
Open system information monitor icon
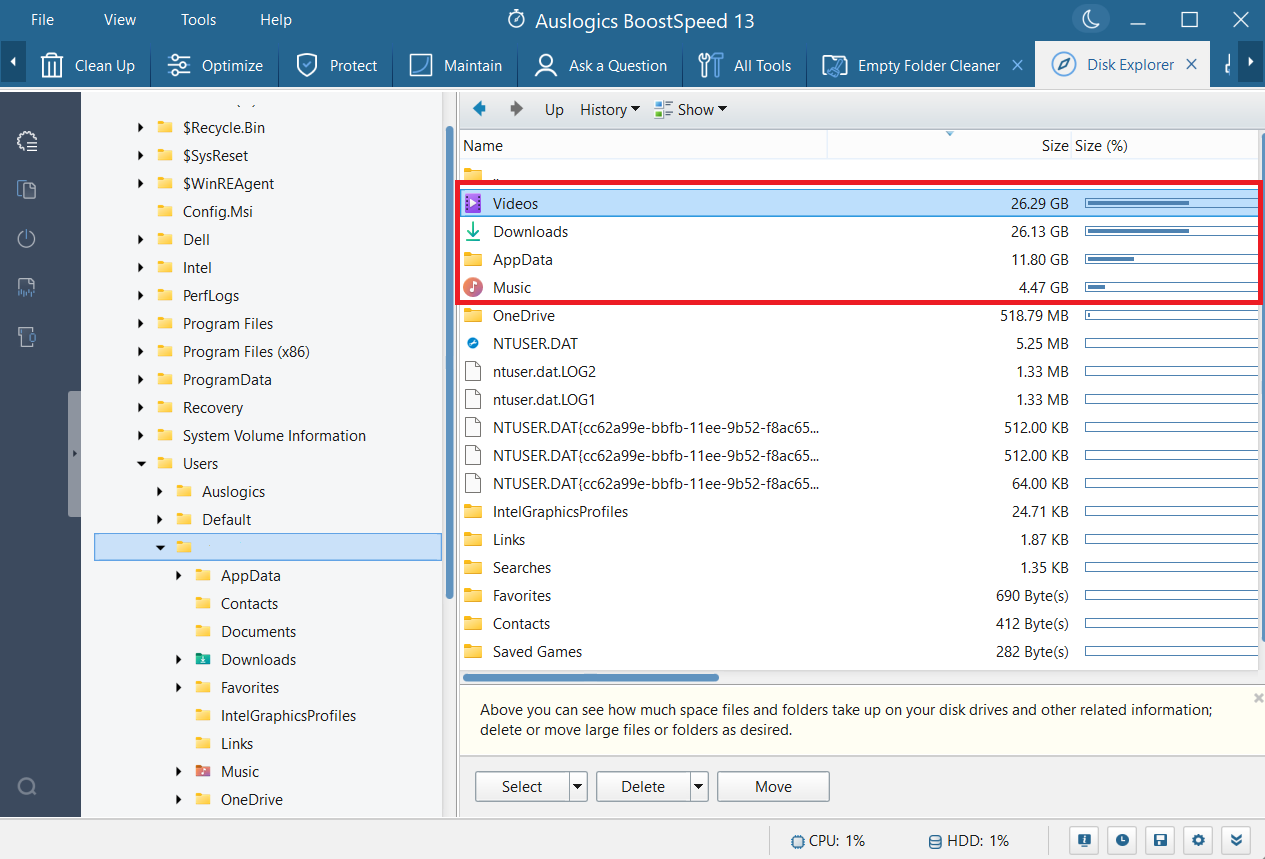(1084, 840)
